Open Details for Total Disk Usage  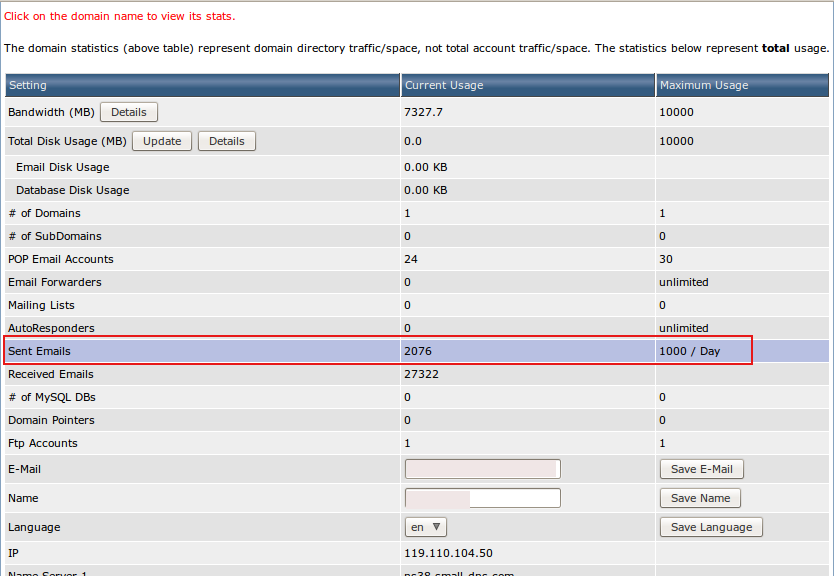[226, 141]
